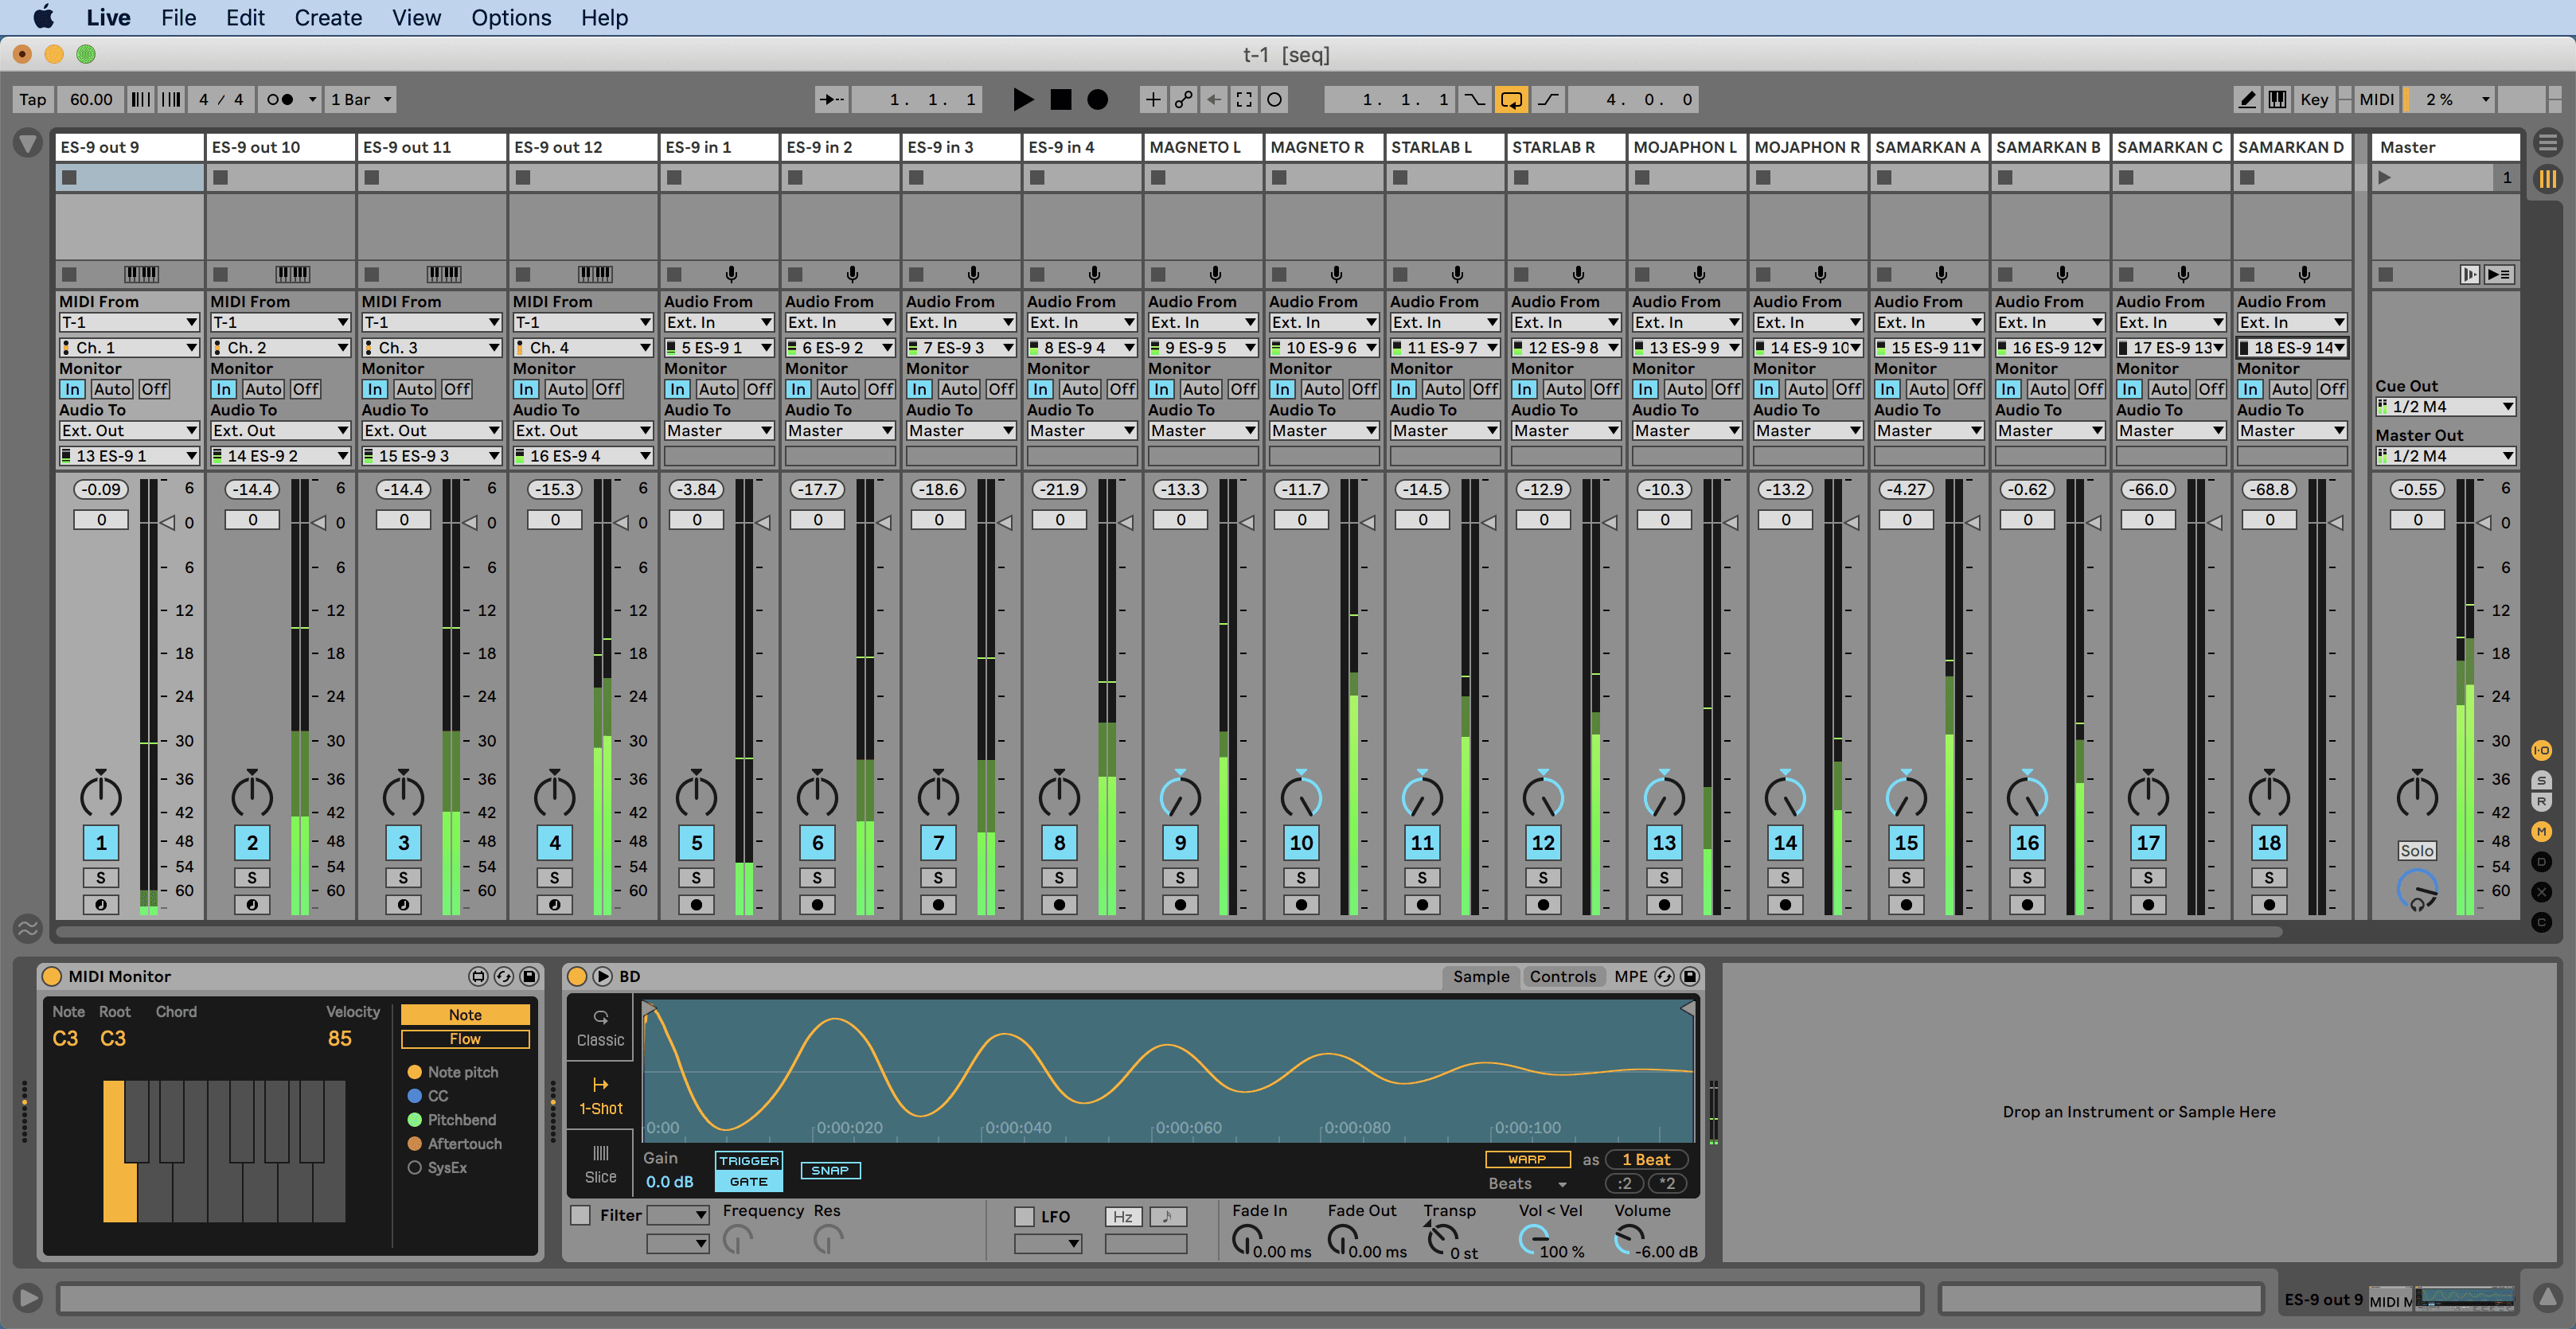Image resolution: width=2576 pixels, height=1329 pixels.
Task: Open ES-9 in 1 Audio To Master dropdown
Action: [719, 431]
